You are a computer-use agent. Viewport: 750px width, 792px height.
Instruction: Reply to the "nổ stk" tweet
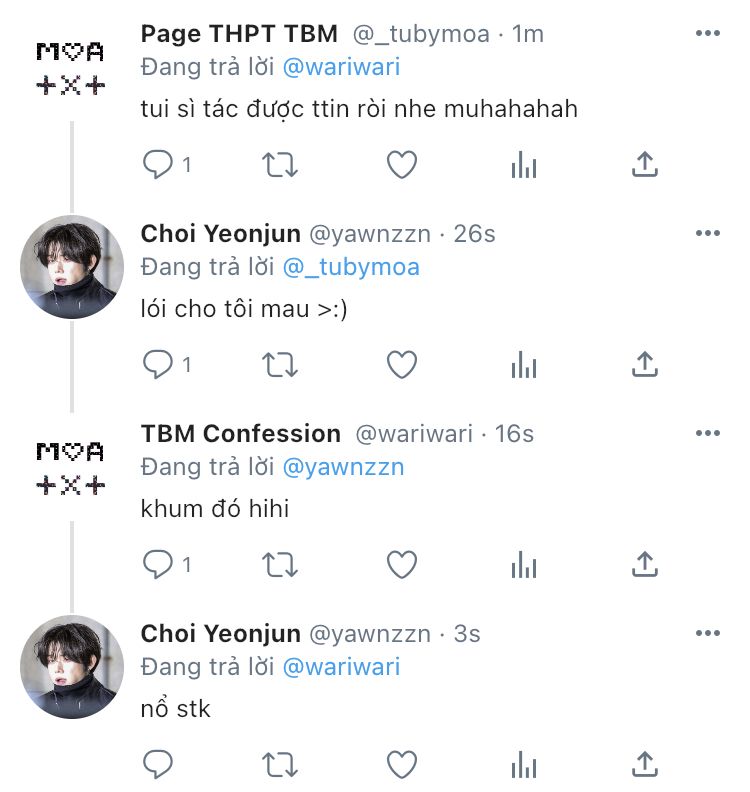coord(158,765)
